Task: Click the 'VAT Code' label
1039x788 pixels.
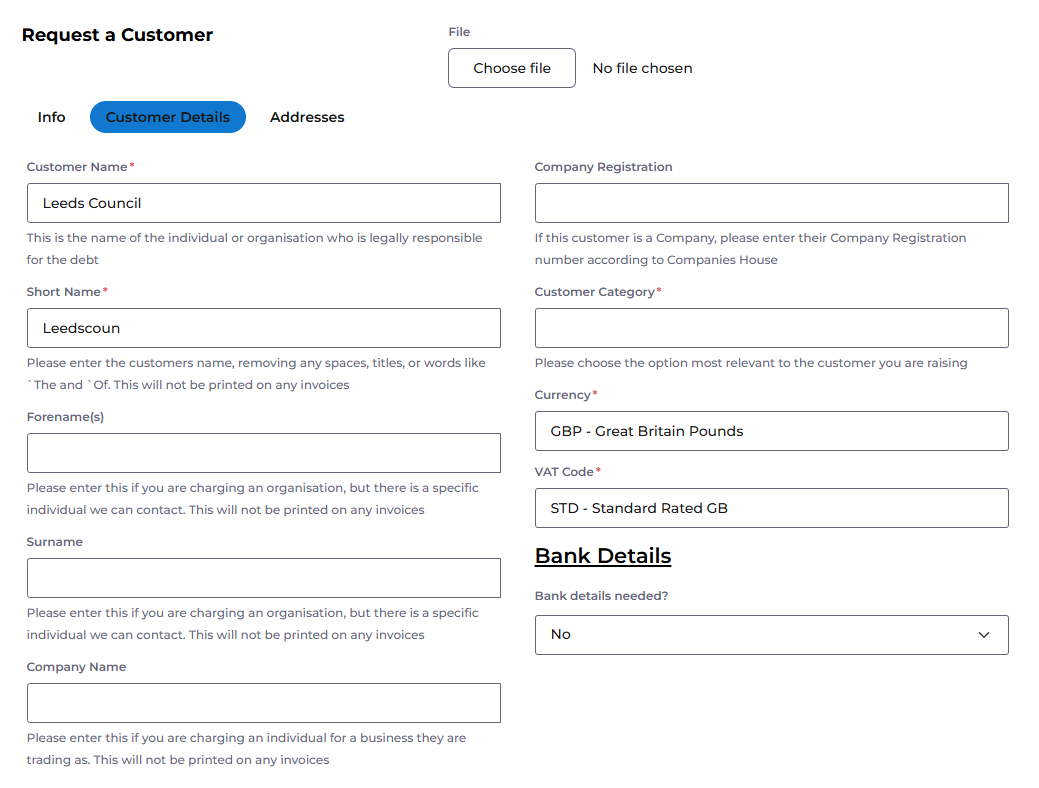Action: pyautogui.click(x=564, y=472)
